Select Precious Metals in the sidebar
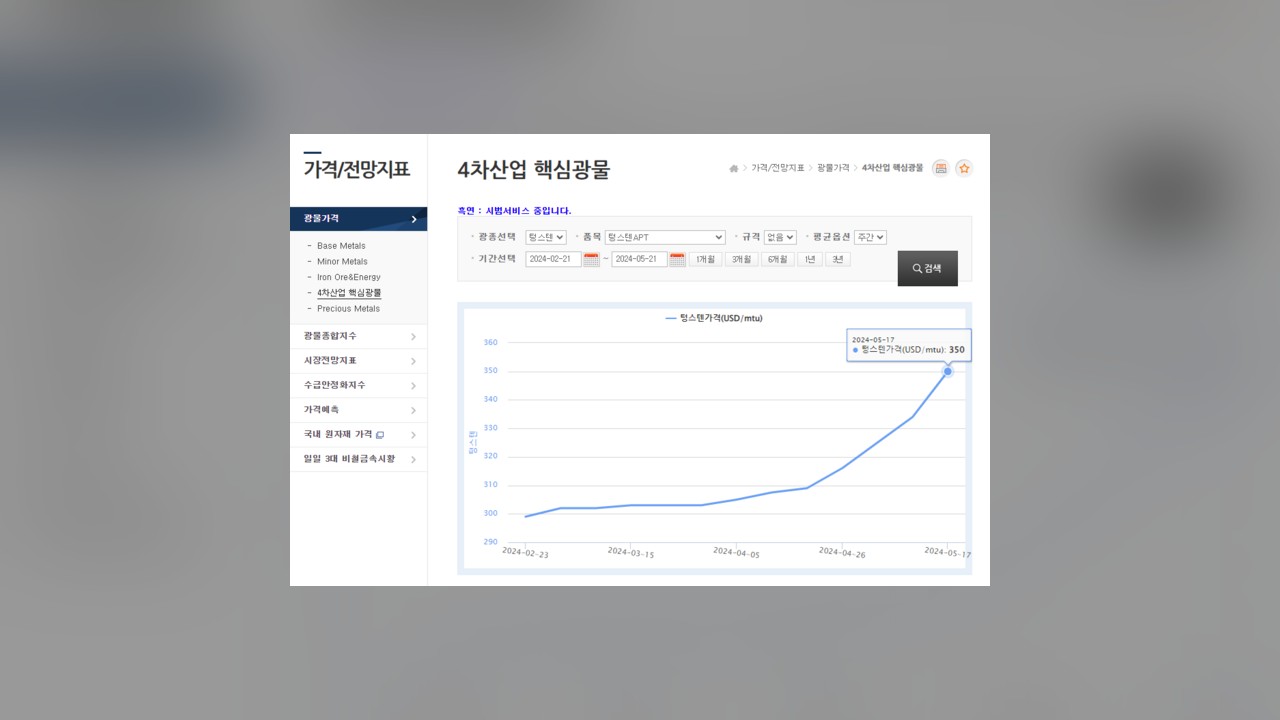This screenshot has height=720, width=1280. [348, 309]
